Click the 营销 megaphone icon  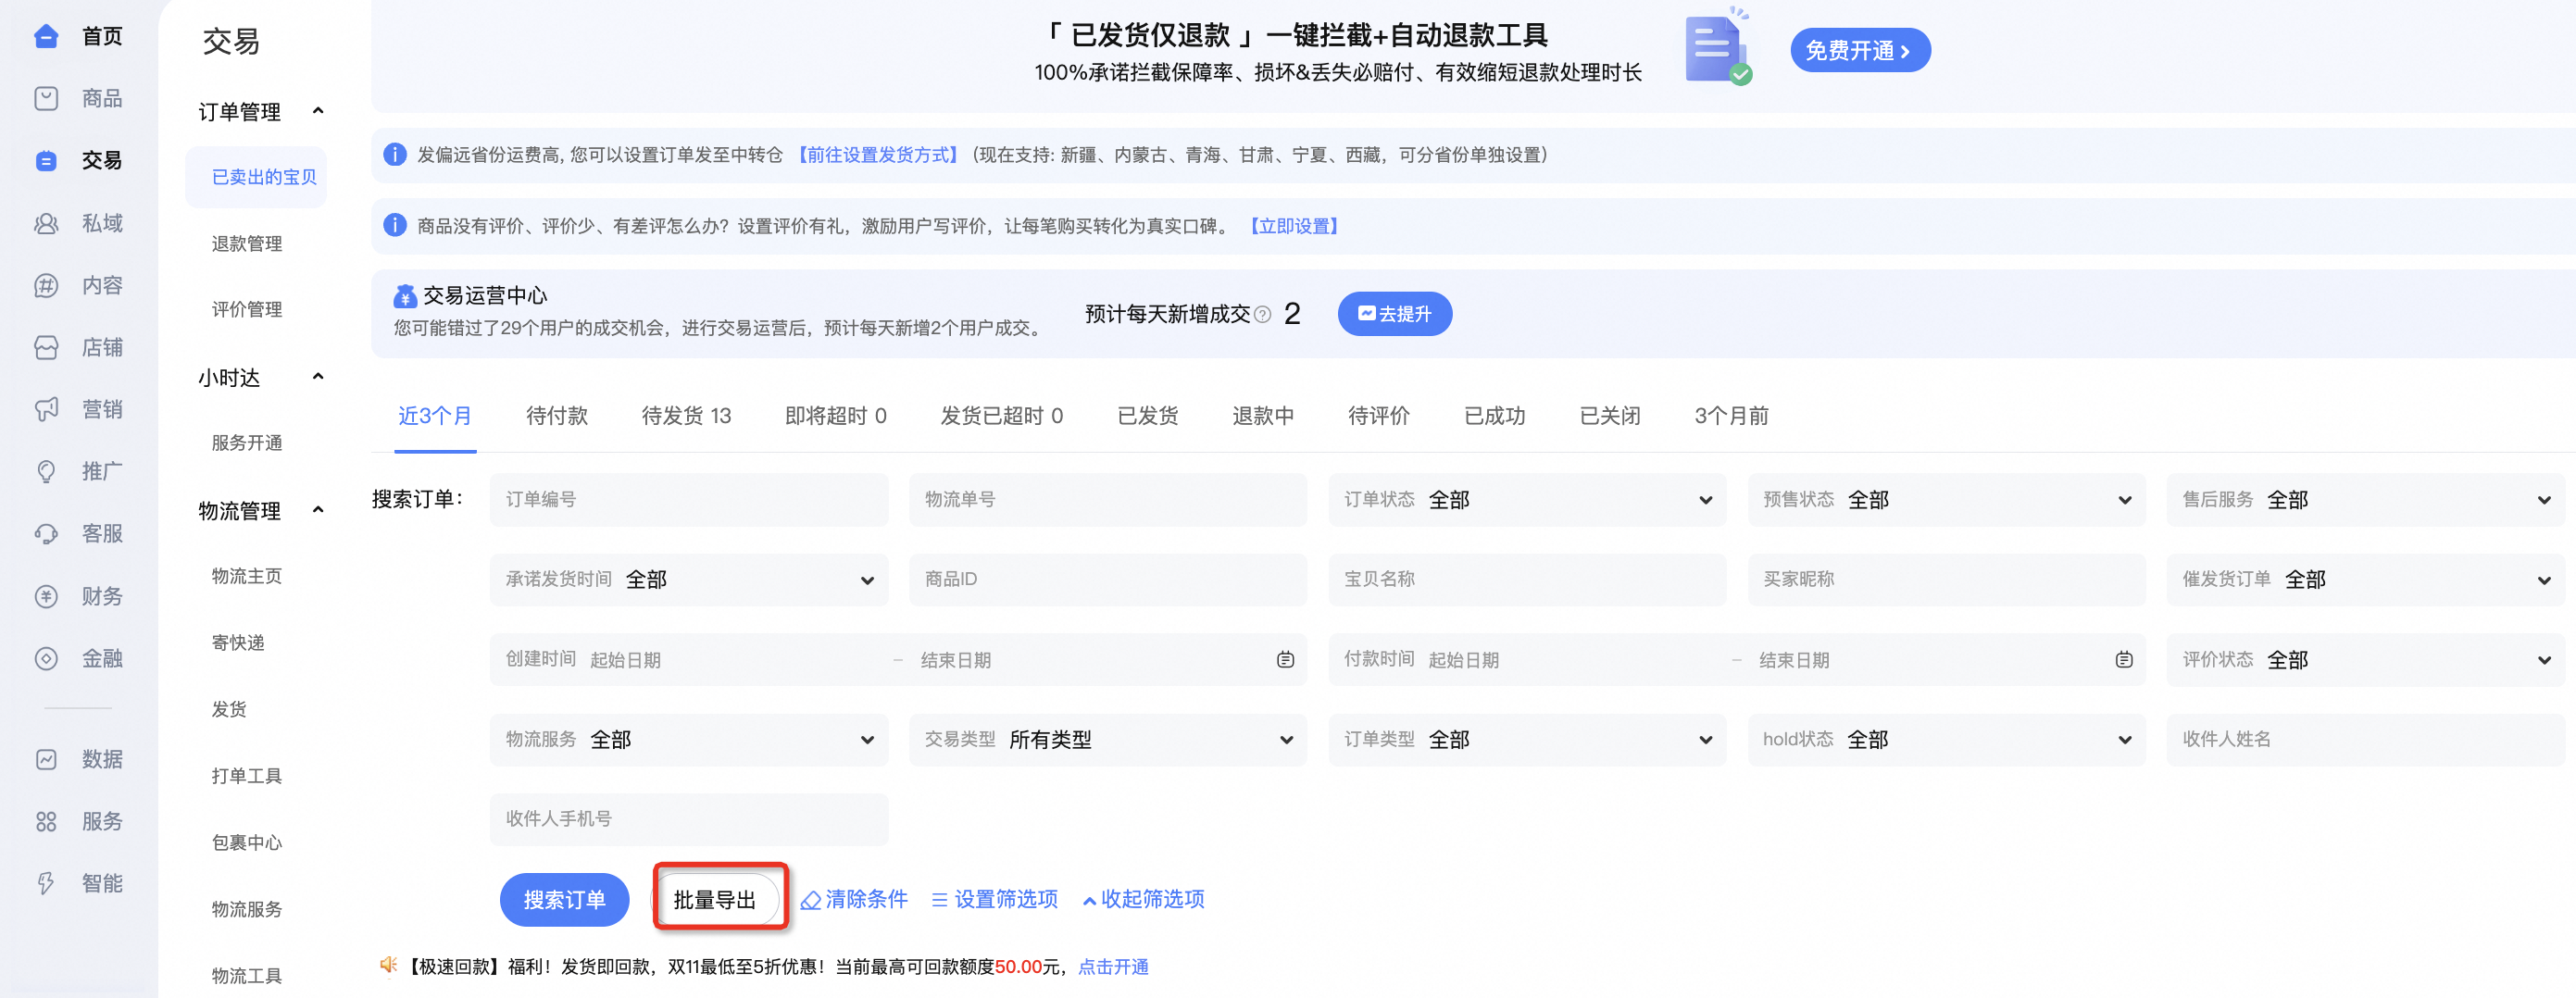[x=46, y=409]
